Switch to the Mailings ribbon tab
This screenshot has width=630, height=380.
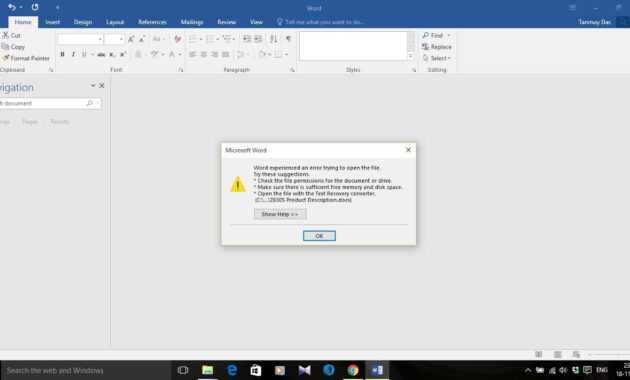click(192, 22)
